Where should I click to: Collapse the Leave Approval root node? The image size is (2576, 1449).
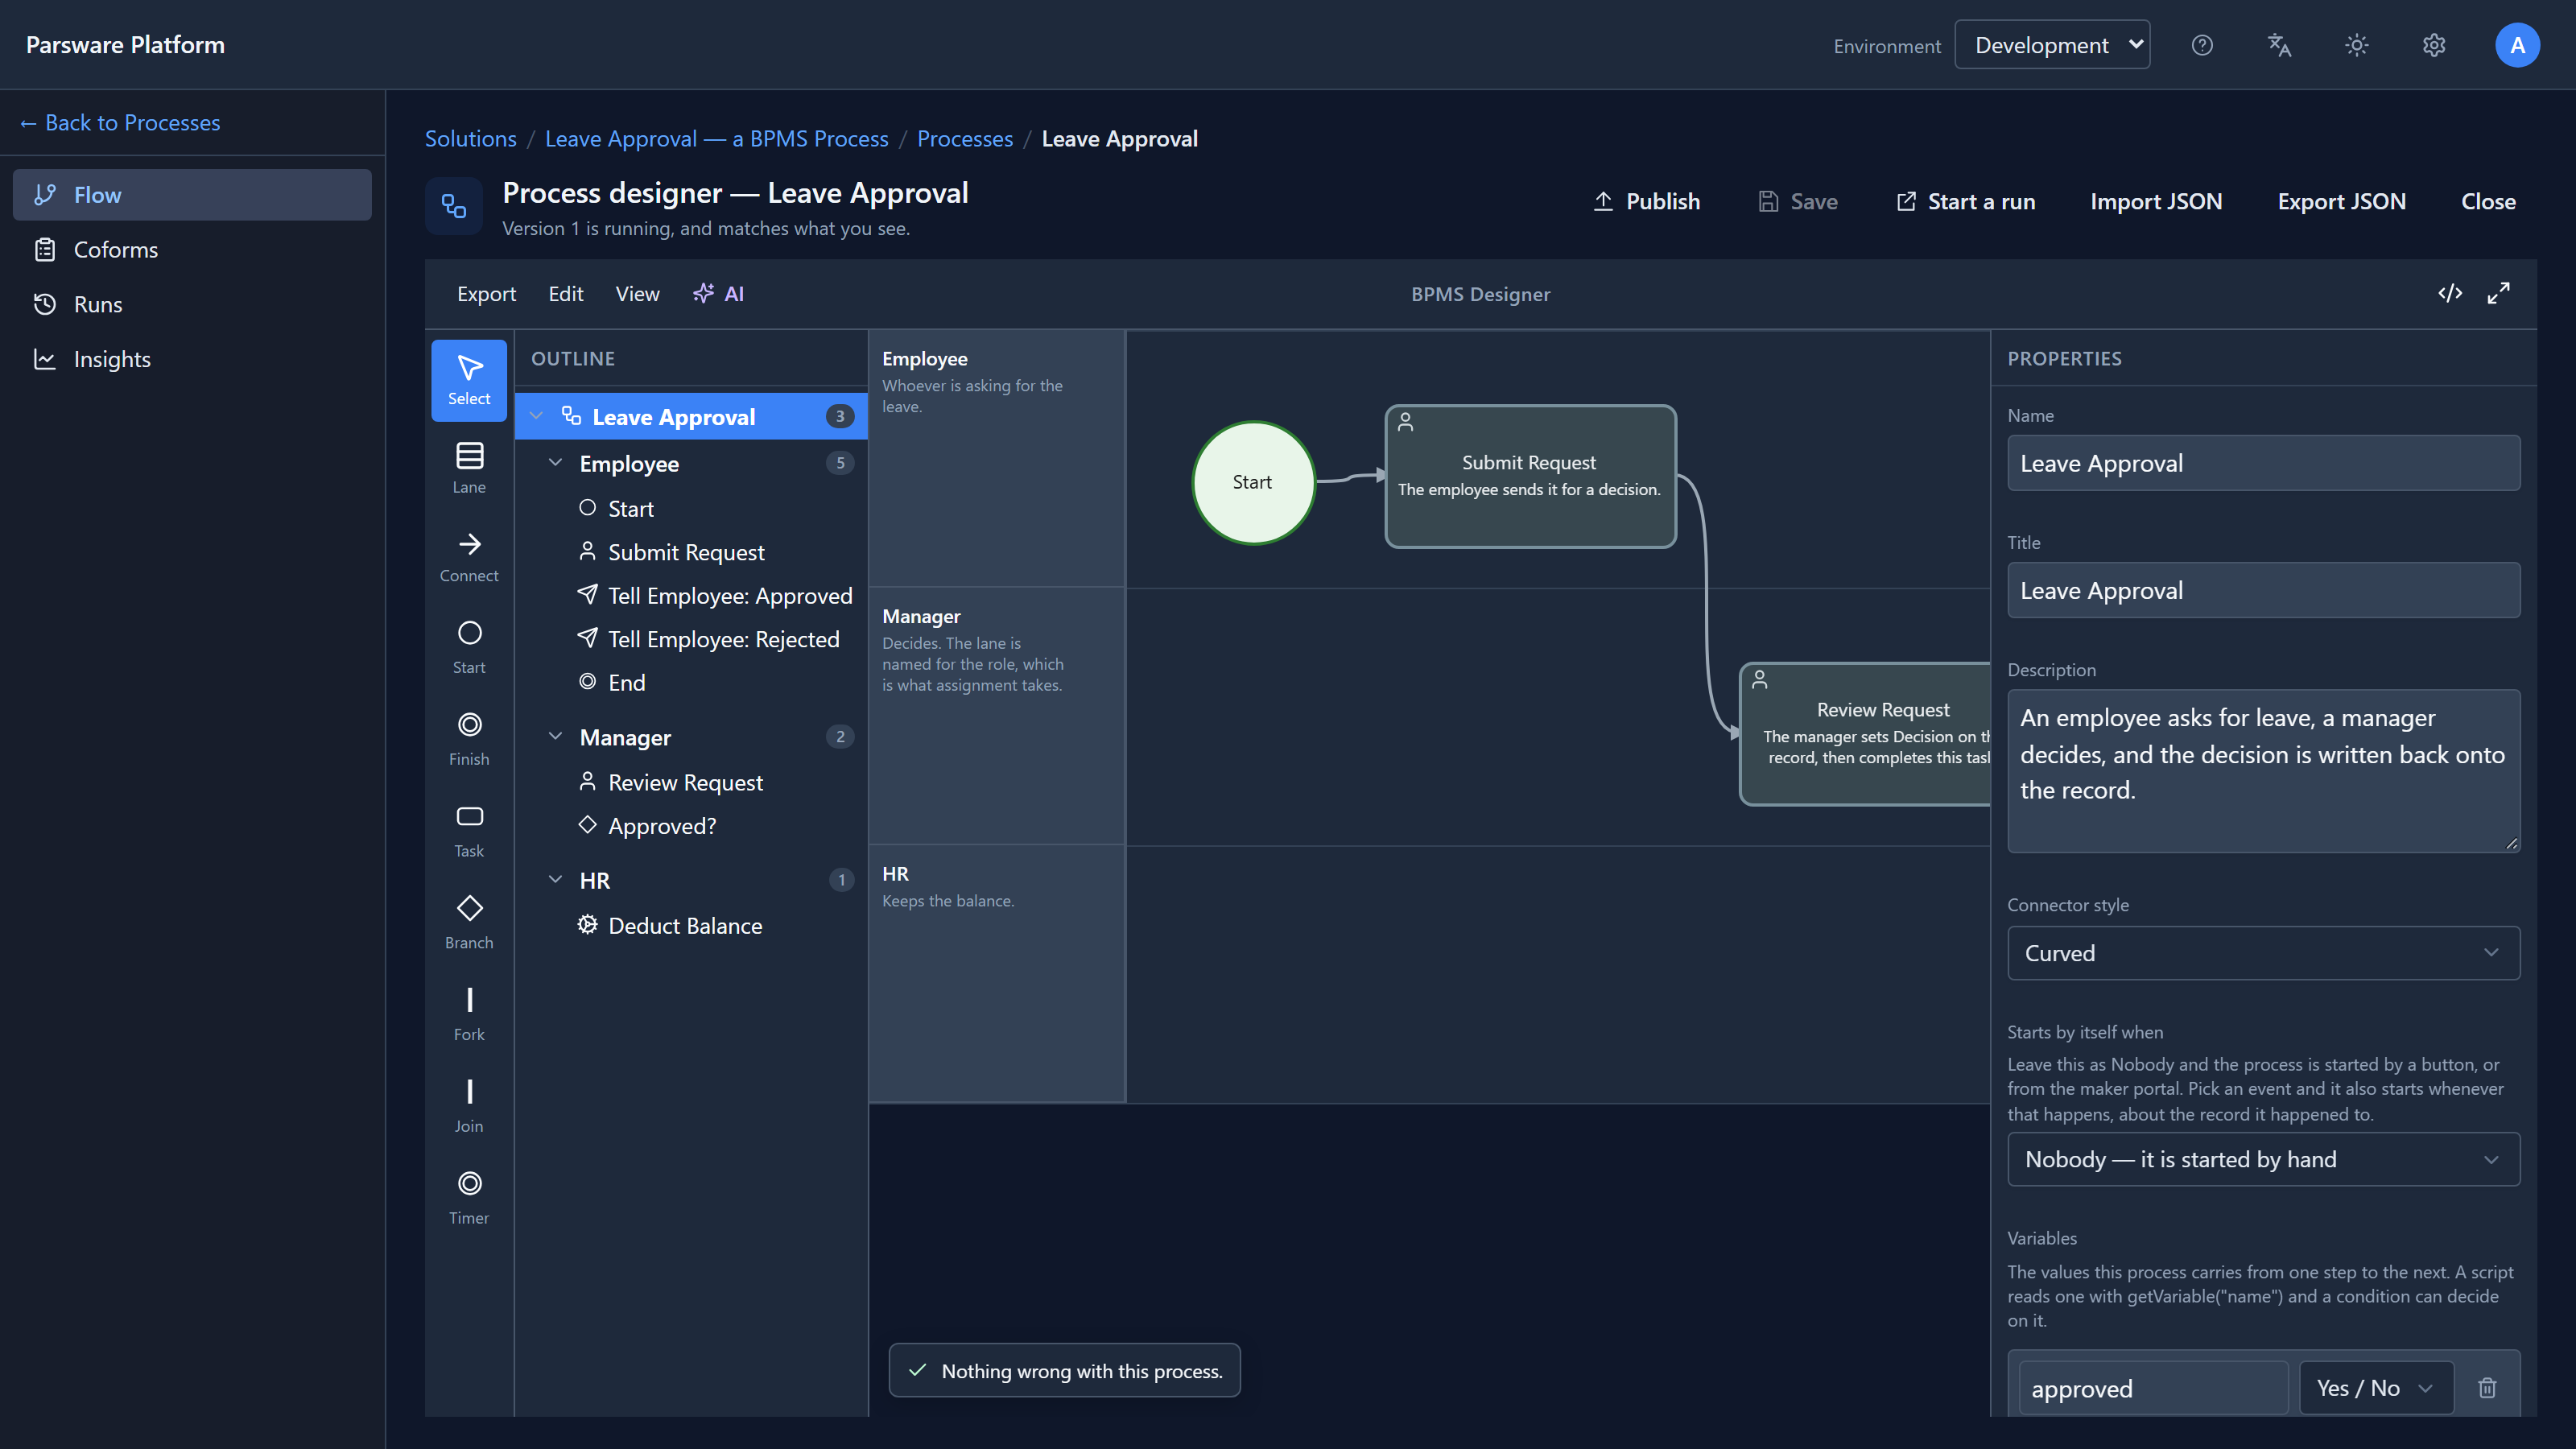pyautogui.click(x=536, y=416)
